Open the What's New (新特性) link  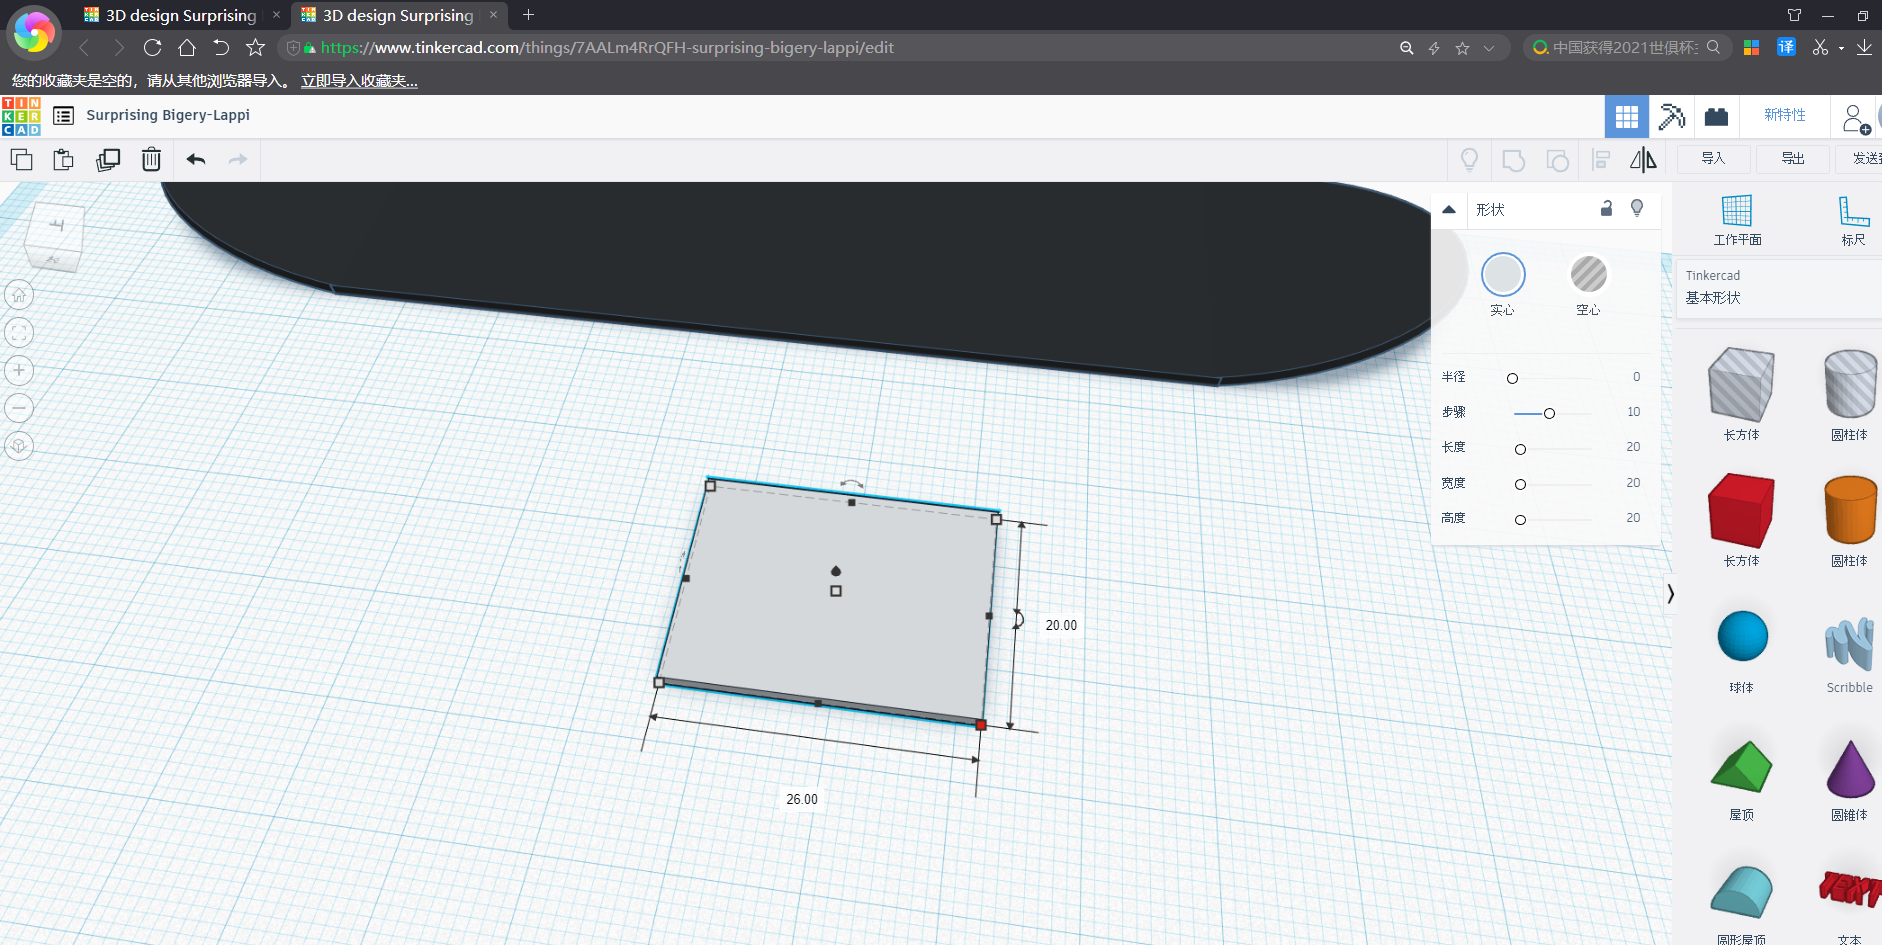coord(1785,115)
